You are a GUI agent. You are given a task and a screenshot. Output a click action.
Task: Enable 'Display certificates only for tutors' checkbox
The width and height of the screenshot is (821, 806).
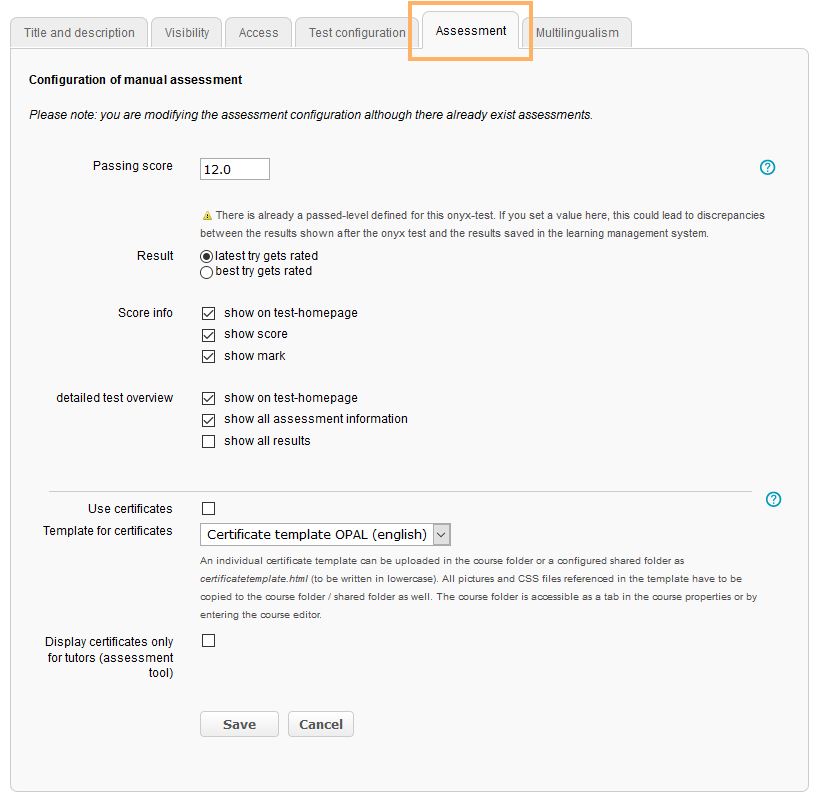pyautogui.click(x=209, y=641)
